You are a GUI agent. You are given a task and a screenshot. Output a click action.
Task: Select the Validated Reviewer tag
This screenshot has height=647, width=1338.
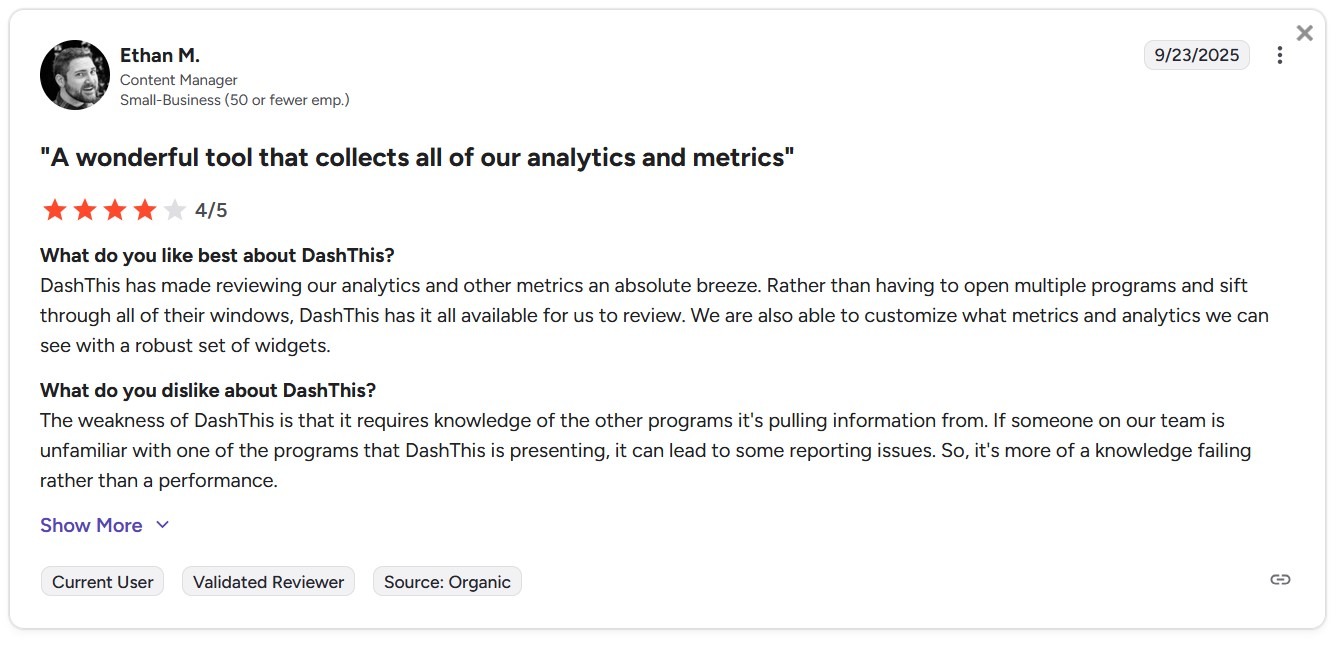(x=268, y=582)
